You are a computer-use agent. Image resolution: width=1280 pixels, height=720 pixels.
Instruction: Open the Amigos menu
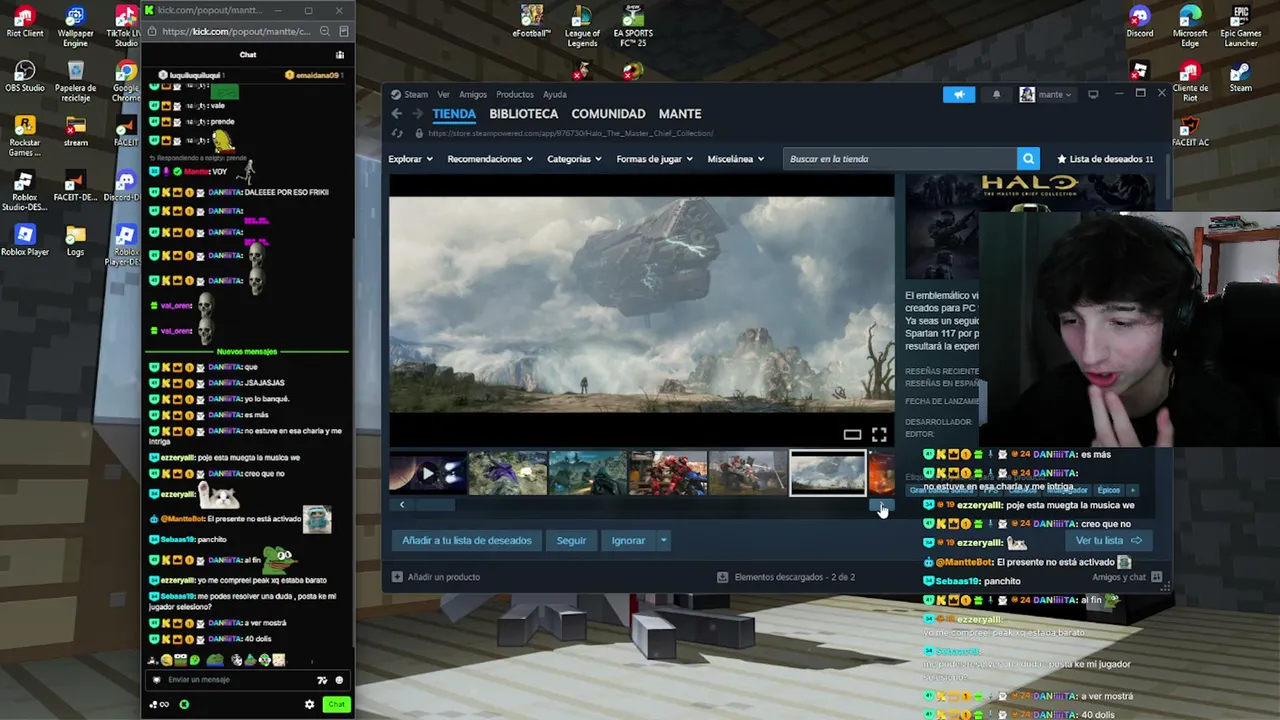[473, 95]
